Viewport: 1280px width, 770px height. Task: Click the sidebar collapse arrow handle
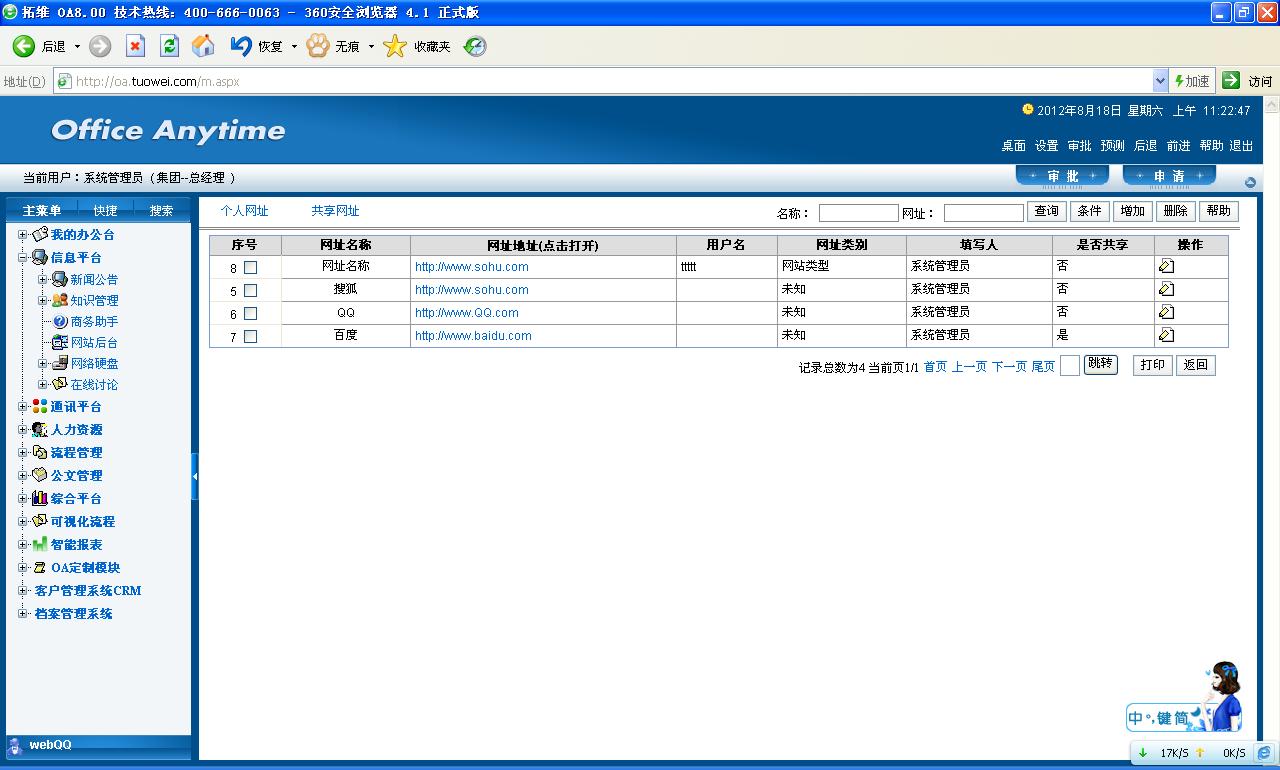(x=195, y=477)
